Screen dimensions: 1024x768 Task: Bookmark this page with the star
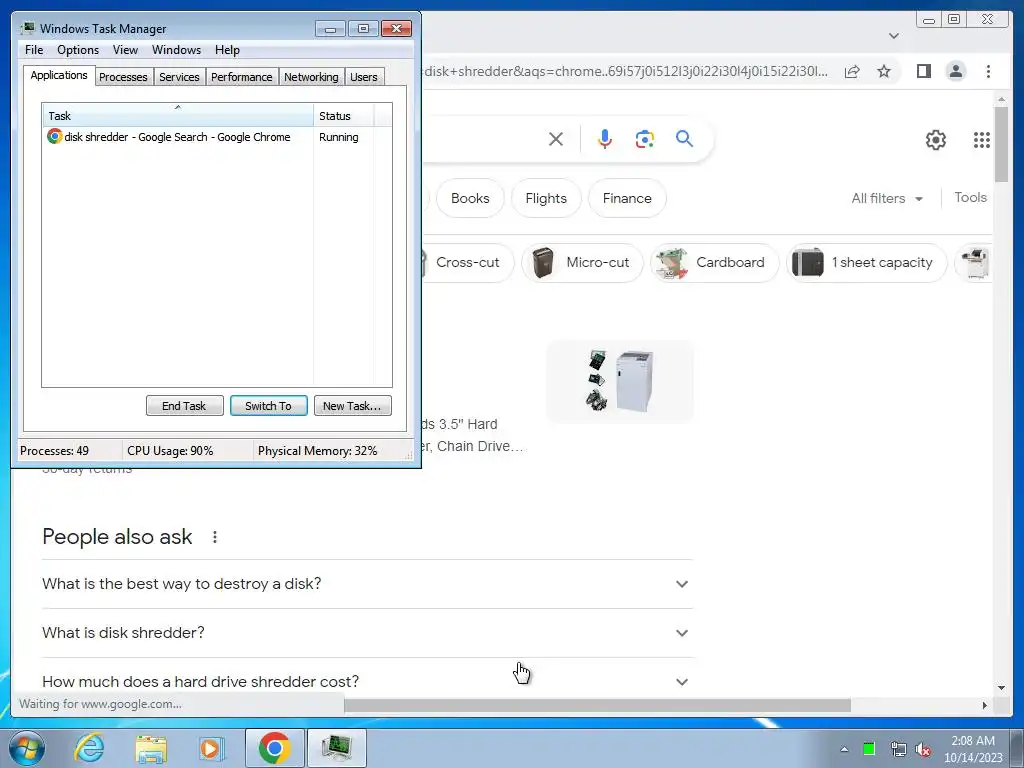click(x=884, y=71)
